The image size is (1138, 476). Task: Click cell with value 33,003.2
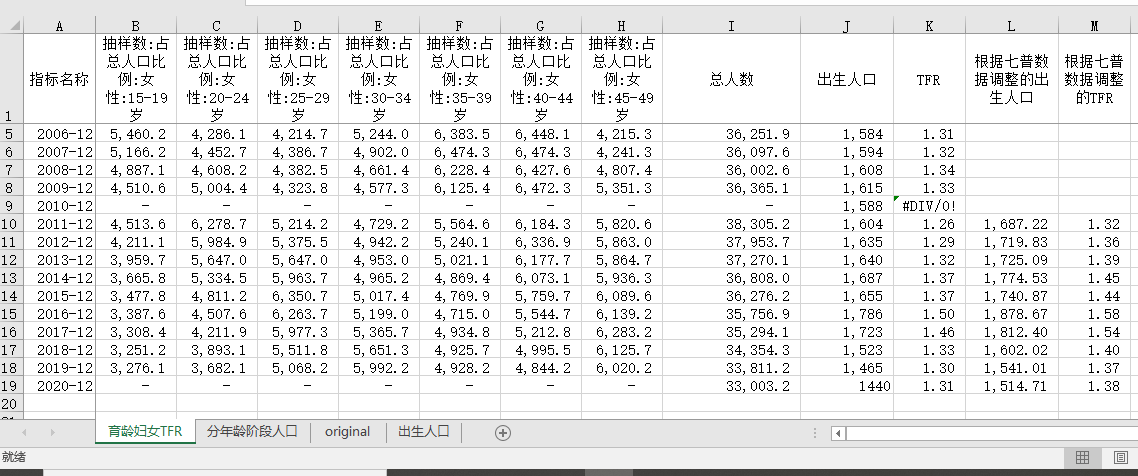(x=732, y=385)
